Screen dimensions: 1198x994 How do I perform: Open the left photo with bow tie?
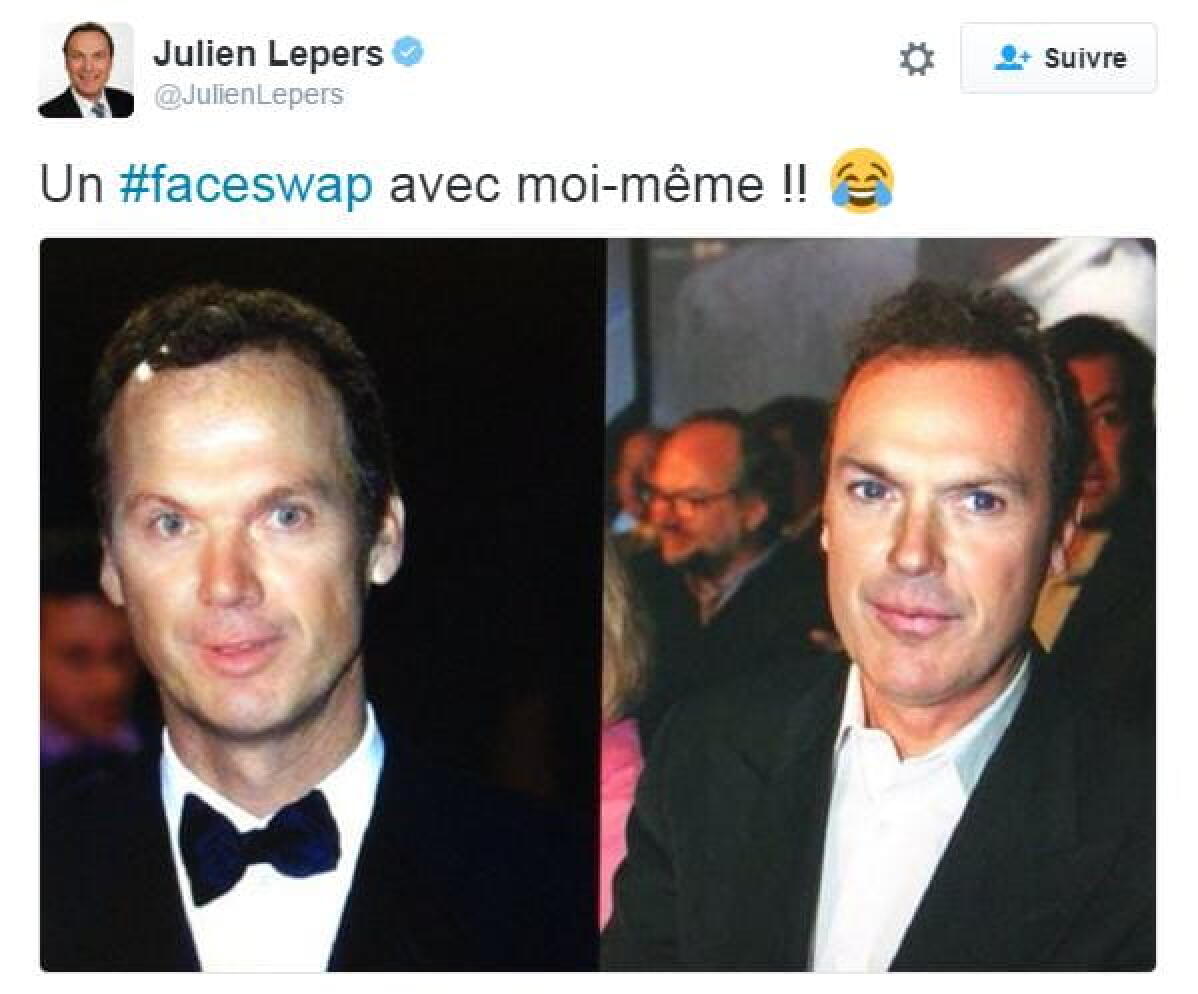coord(319,604)
